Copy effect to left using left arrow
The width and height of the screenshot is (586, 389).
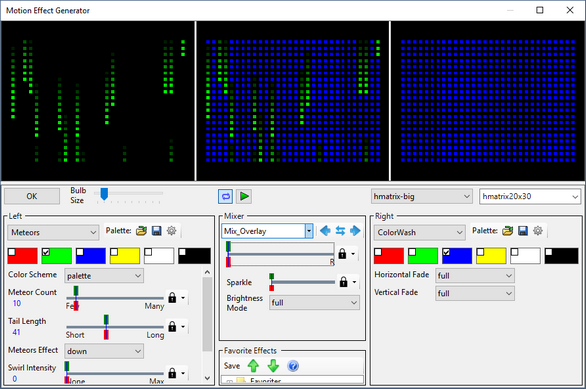(326, 231)
